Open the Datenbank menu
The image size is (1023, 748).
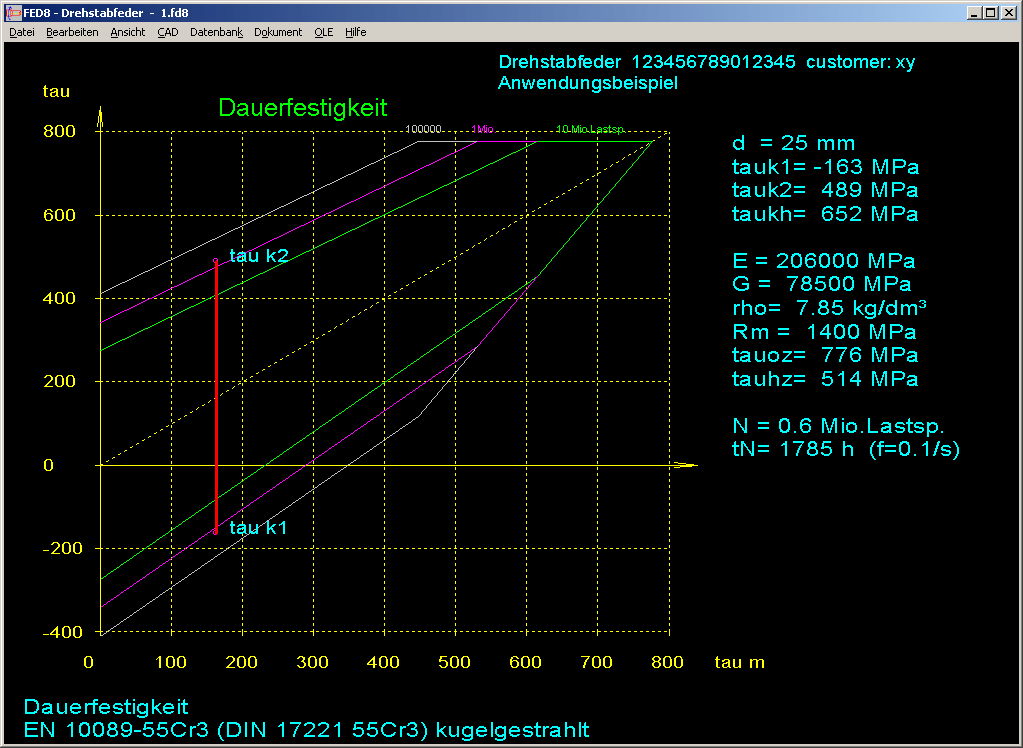point(216,32)
